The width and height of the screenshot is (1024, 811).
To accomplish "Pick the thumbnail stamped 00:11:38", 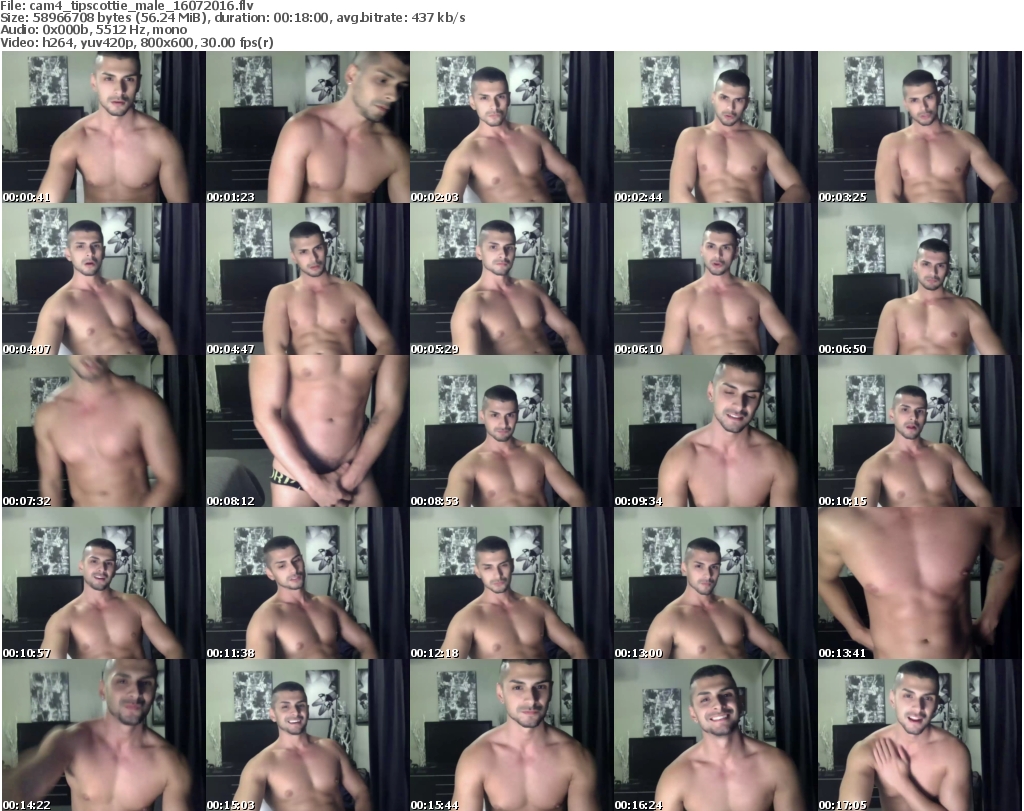I will (308, 583).
